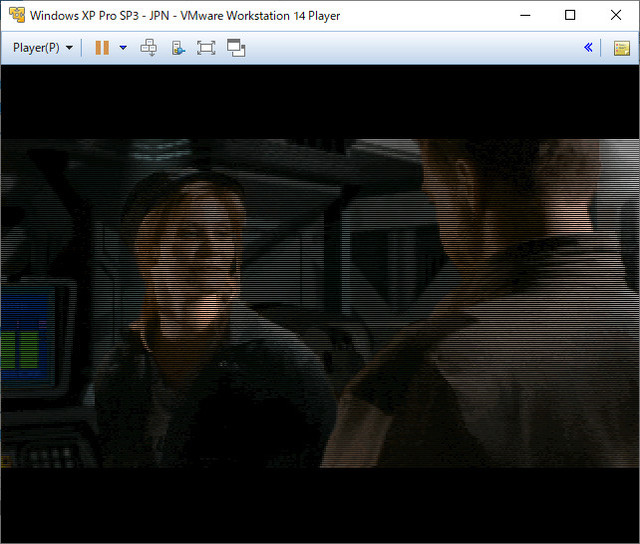This screenshot has height=544, width=640.
Task: Open the removable devices icon
Action: coord(178,48)
